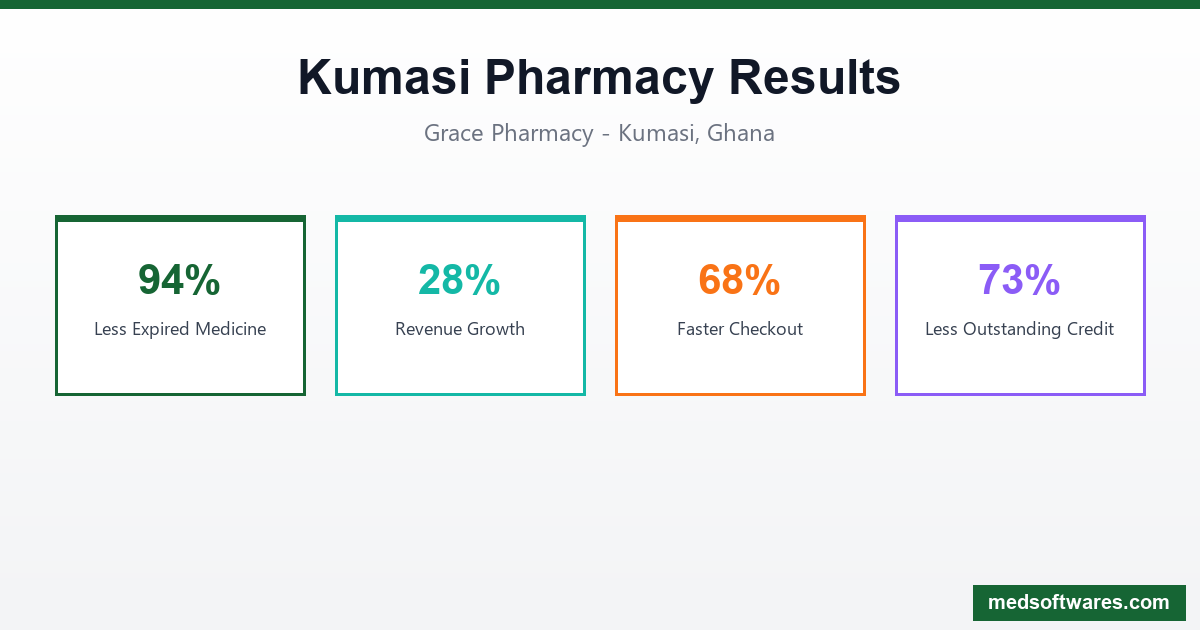Screen dimensions: 1200x630
Task: Click the purple 73% statistic
Action: pyautogui.click(x=1019, y=280)
